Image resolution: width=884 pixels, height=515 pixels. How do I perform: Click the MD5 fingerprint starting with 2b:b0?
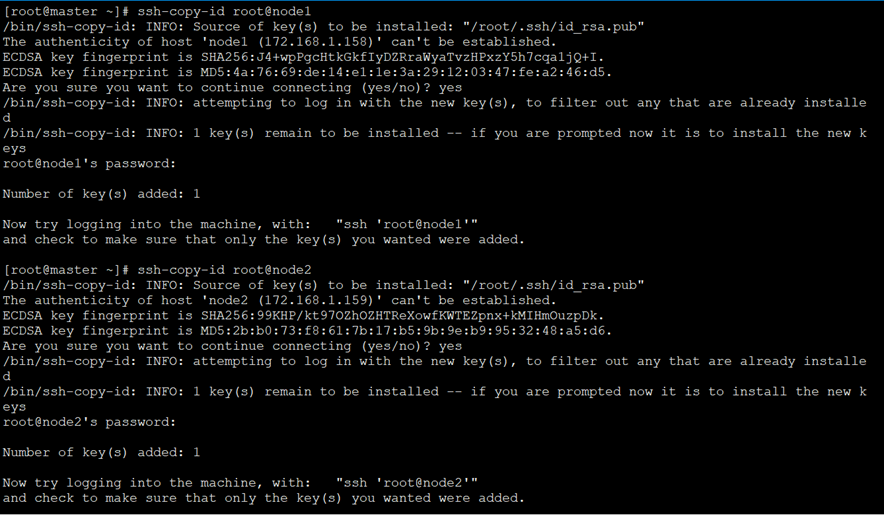point(406,331)
